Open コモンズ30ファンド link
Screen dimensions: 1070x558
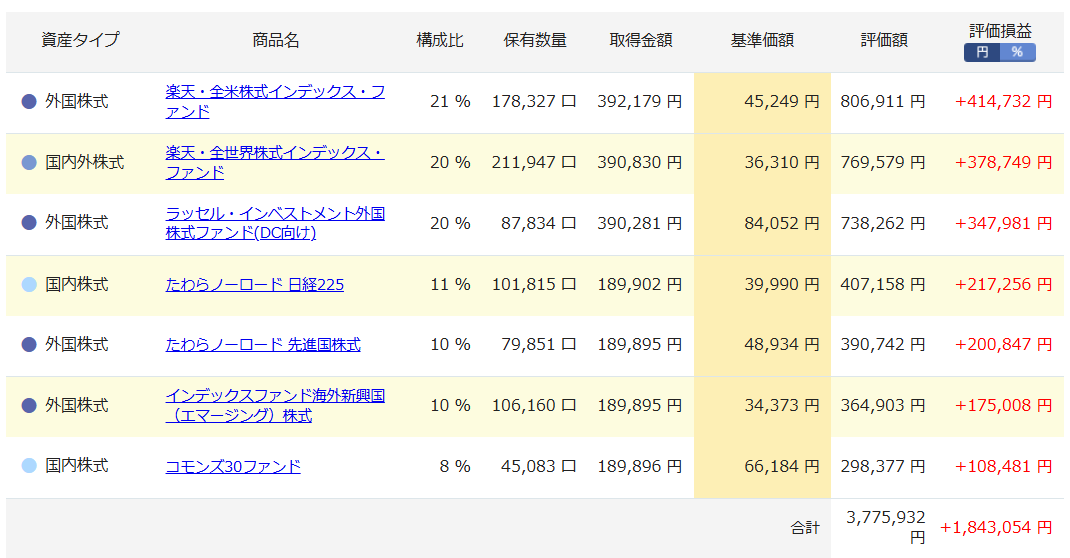[233, 467]
